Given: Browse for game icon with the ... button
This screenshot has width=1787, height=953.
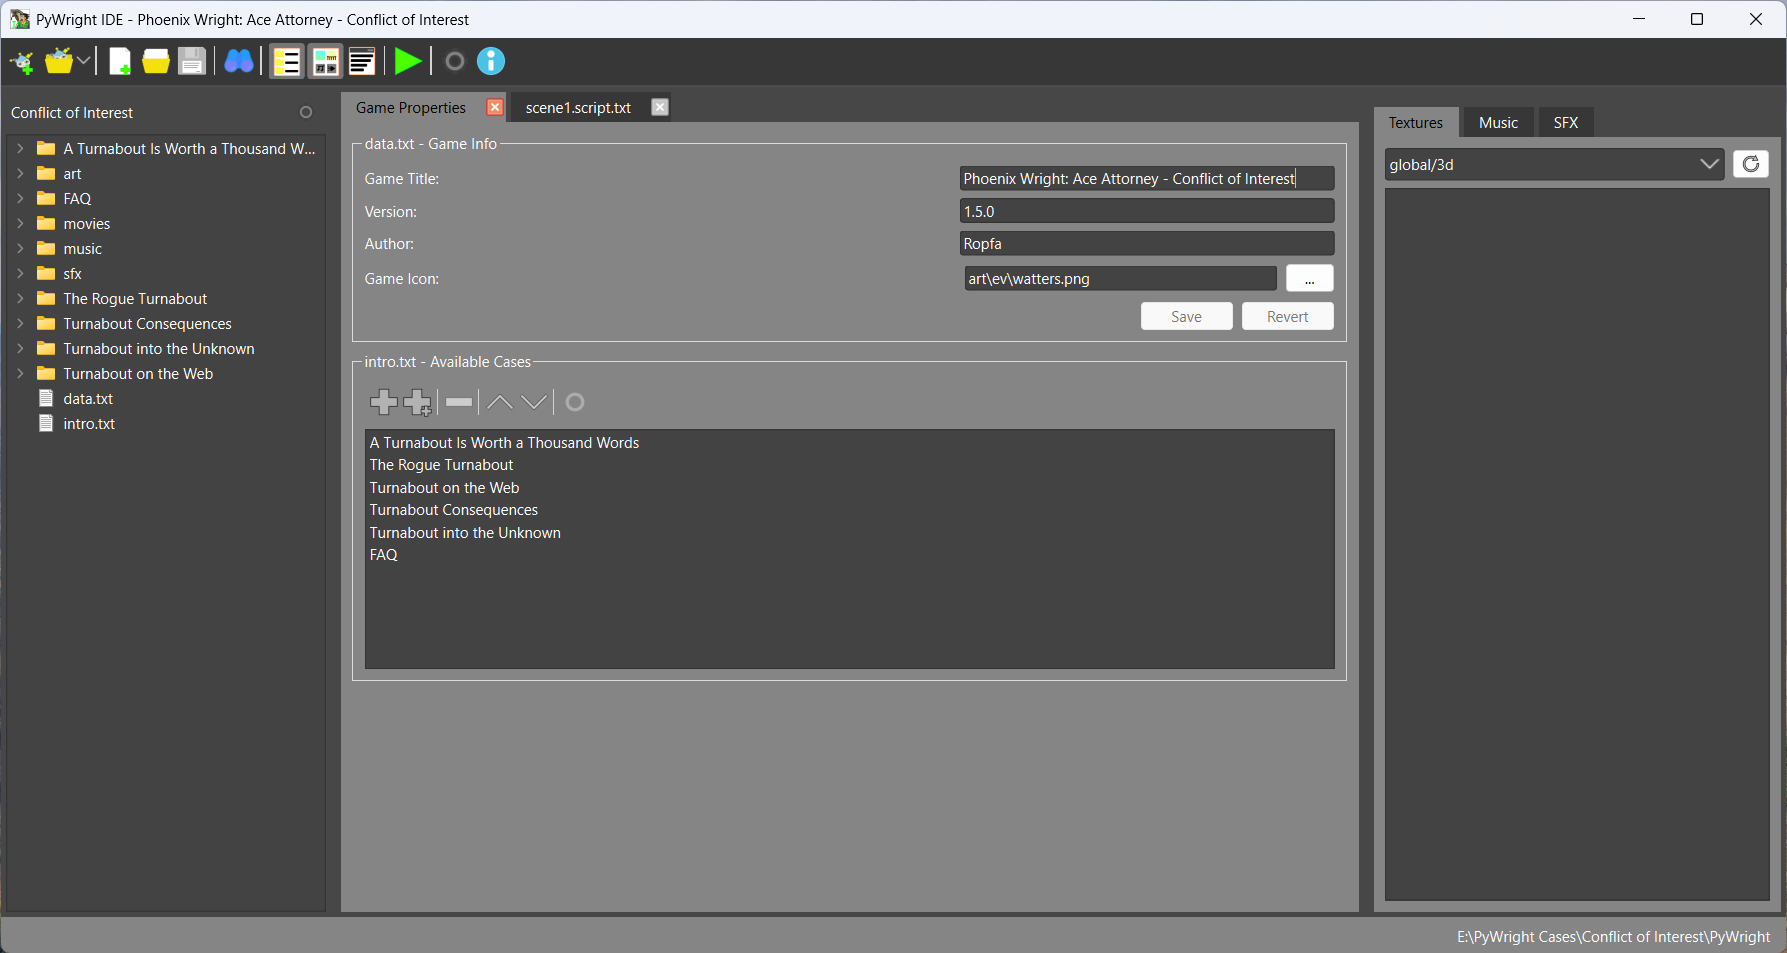Looking at the screenshot, I should tap(1310, 278).
